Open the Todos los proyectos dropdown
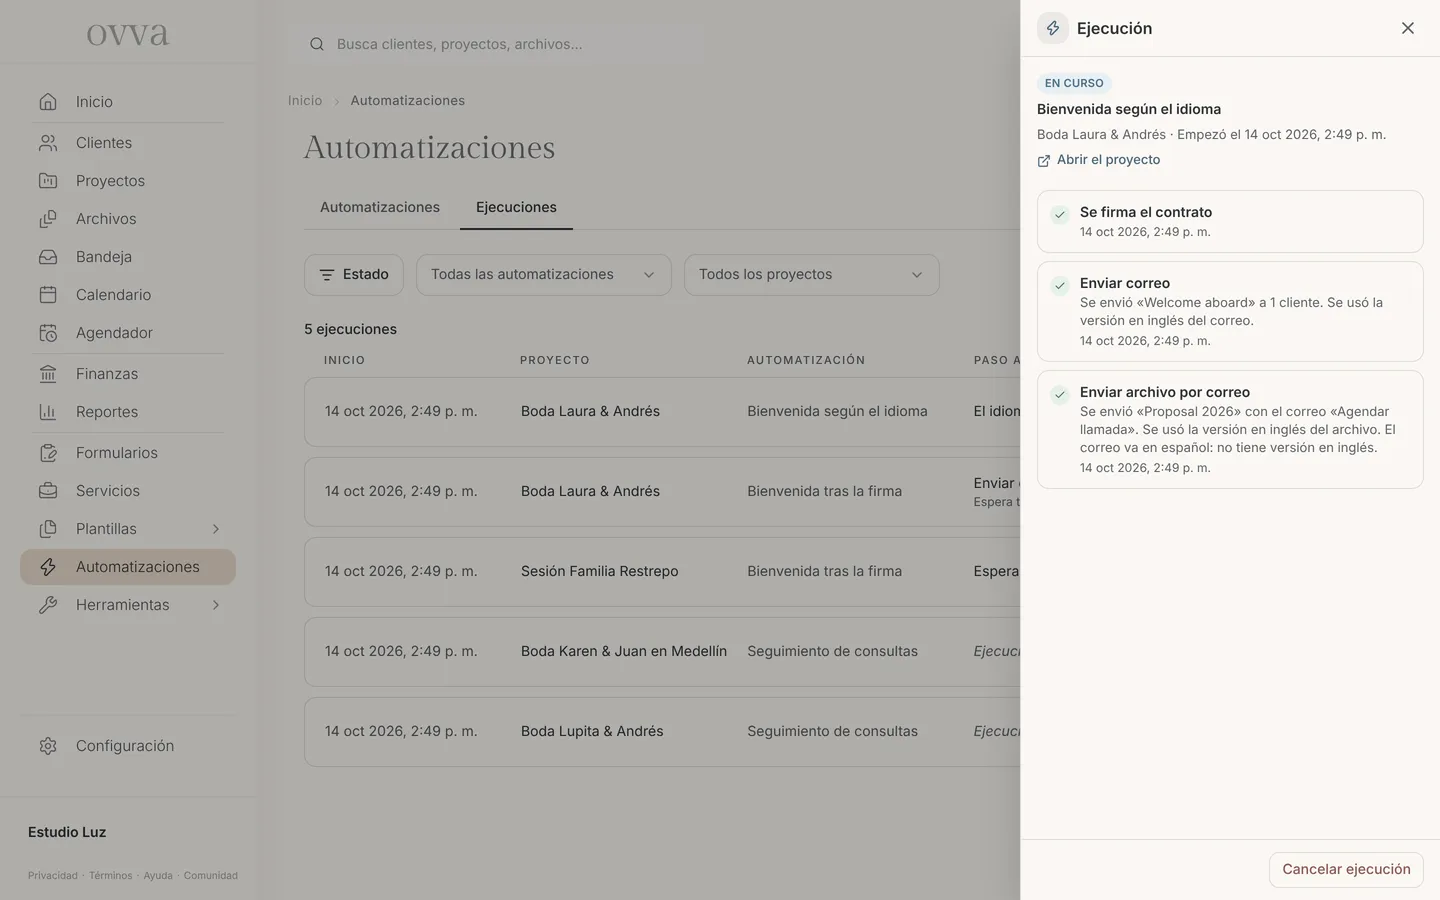The width and height of the screenshot is (1440, 900). pyautogui.click(x=812, y=275)
